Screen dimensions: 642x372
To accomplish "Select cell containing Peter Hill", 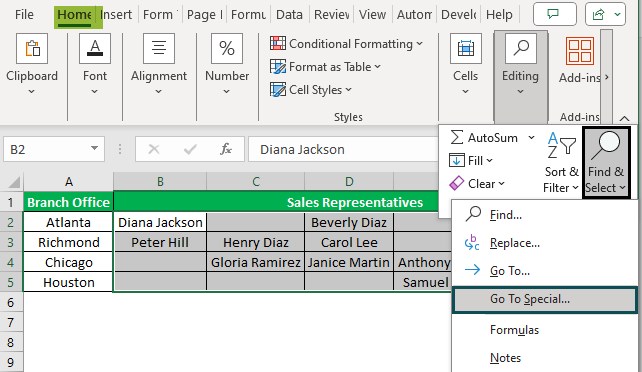I will (x=160, y=242).
